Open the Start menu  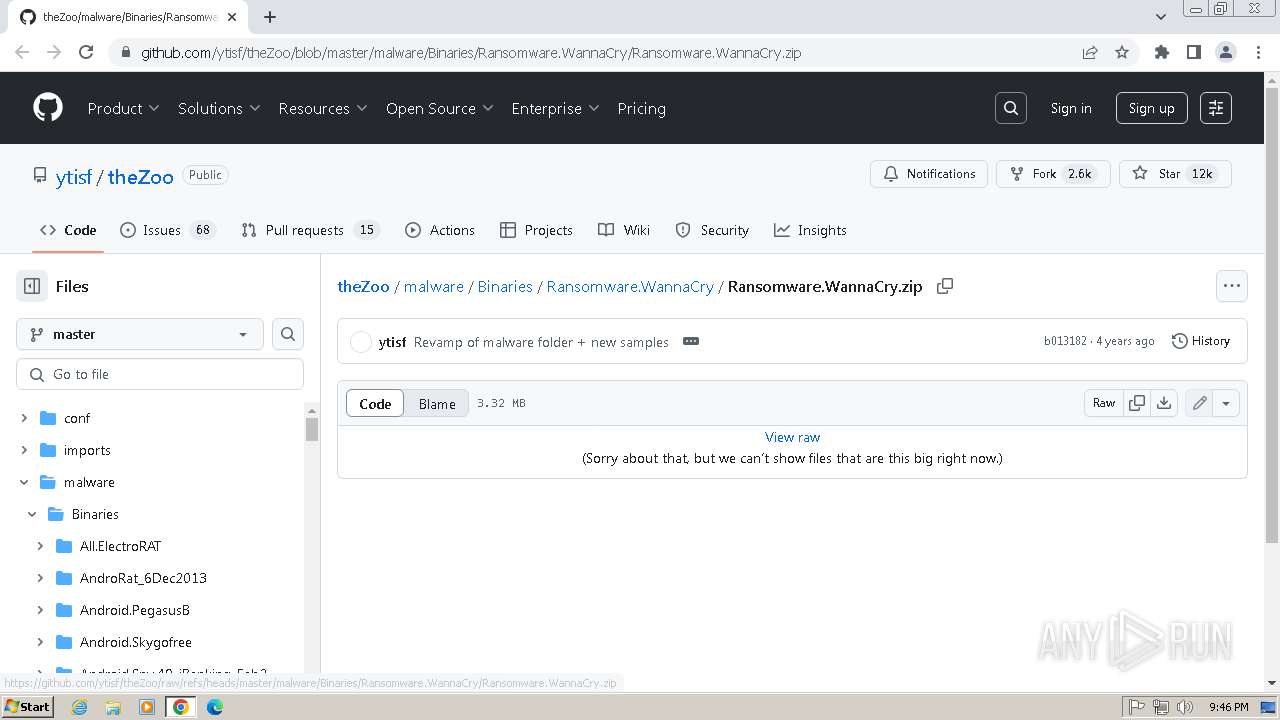tap(27, 707)
